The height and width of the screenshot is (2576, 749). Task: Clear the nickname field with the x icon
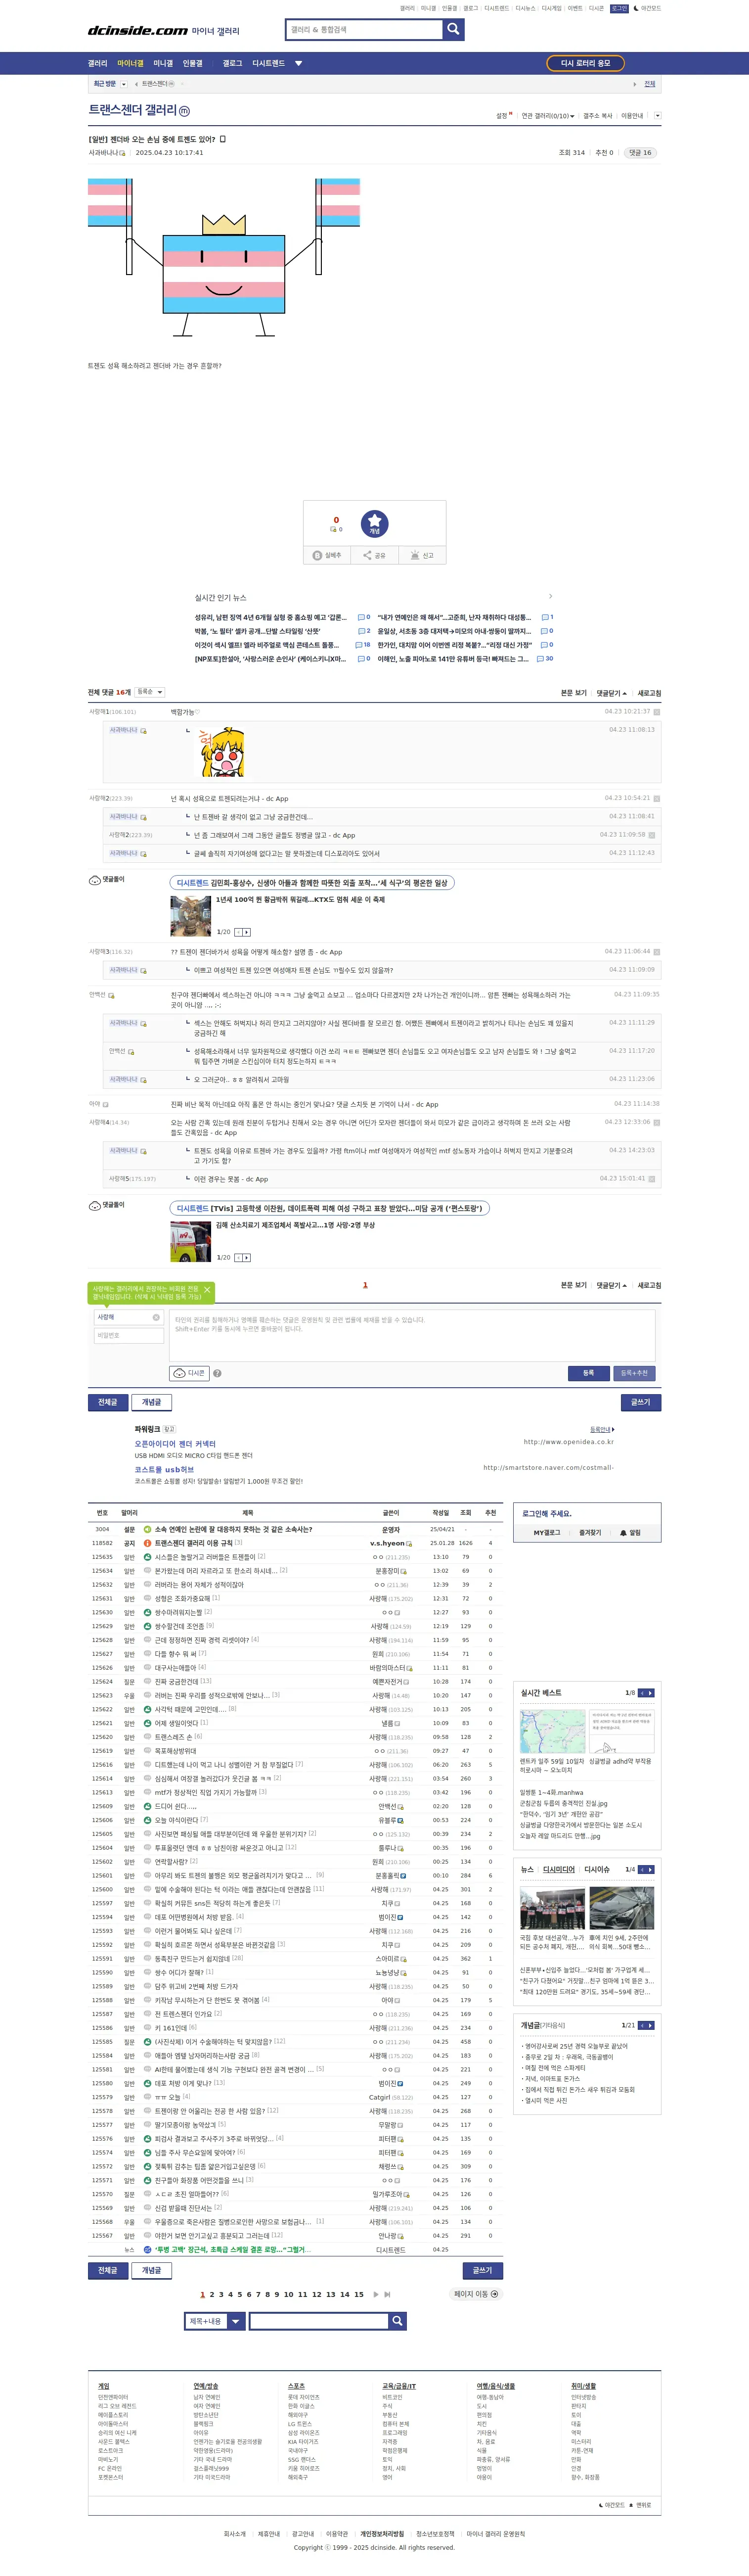coord(155,1317)
